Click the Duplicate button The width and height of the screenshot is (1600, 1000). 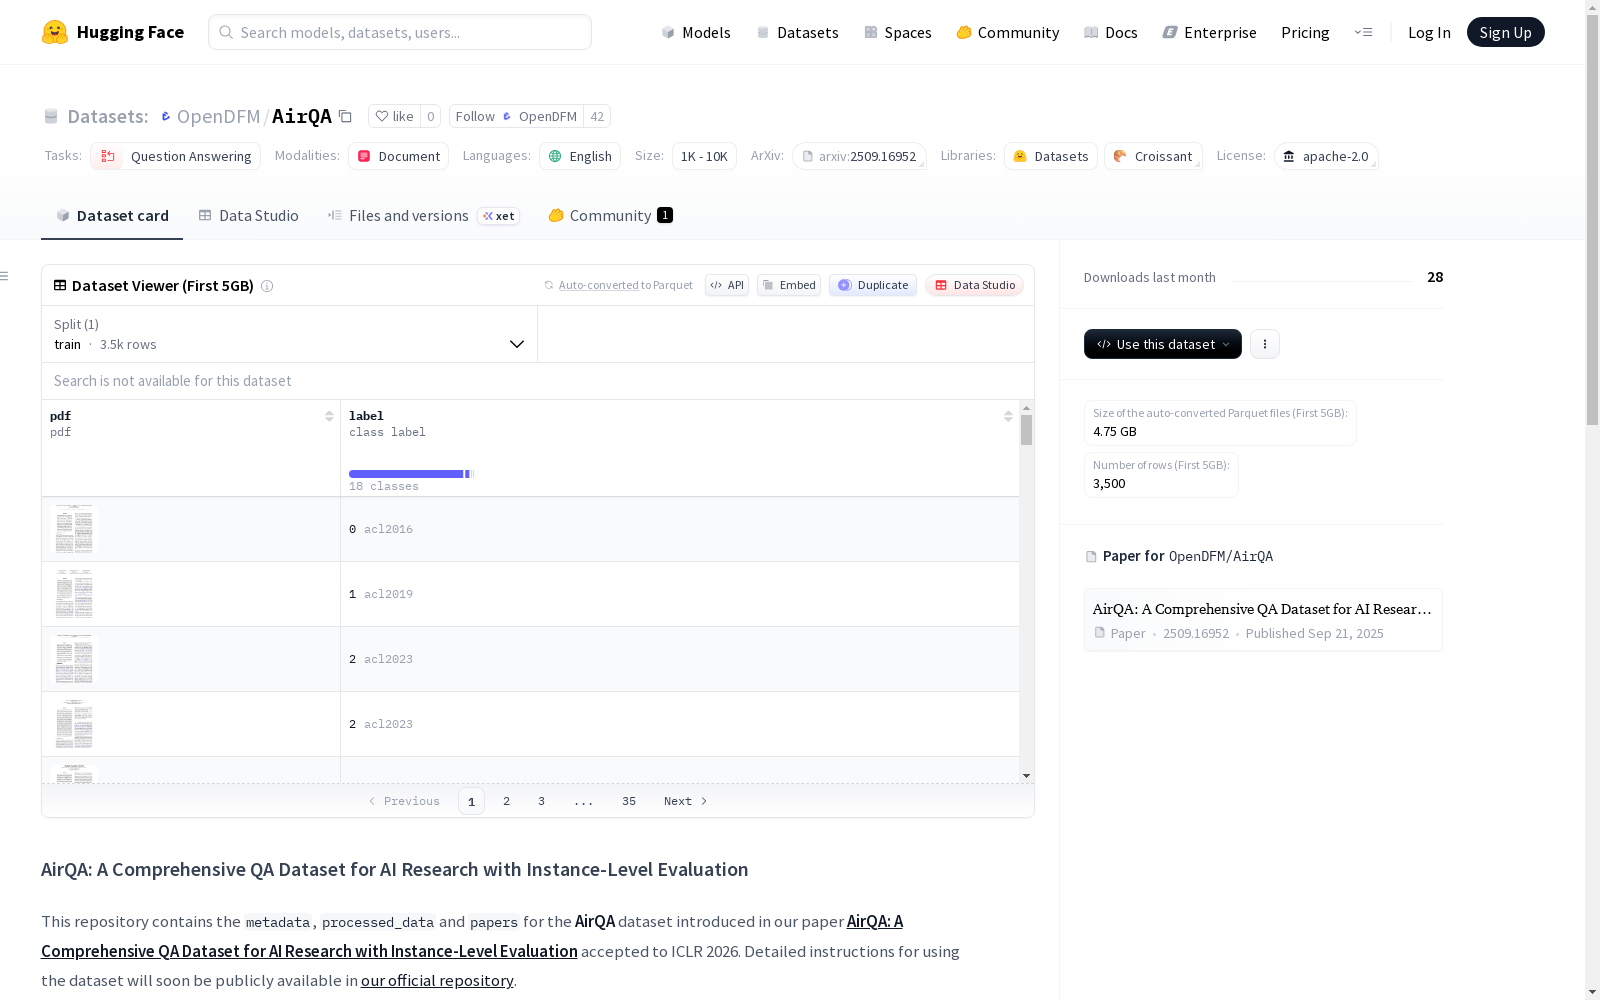pyautogui.click(x=873, y=285)
